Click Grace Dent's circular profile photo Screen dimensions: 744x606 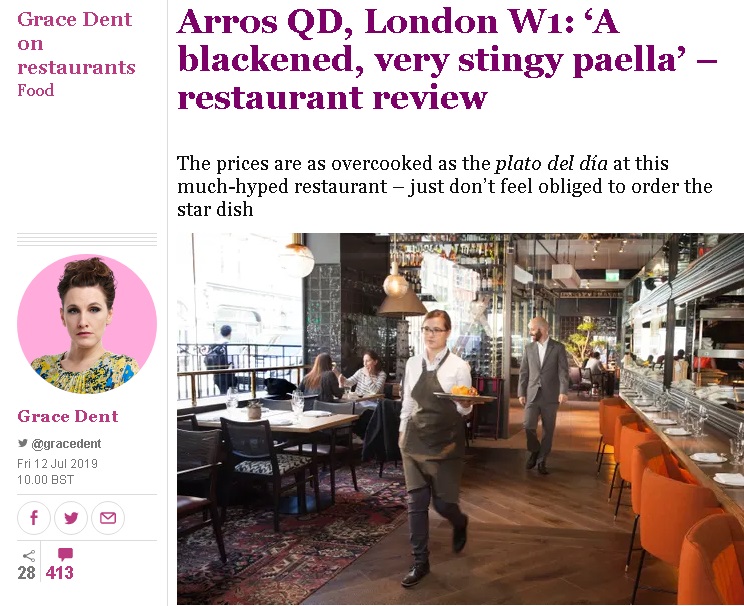coord(87,324)
